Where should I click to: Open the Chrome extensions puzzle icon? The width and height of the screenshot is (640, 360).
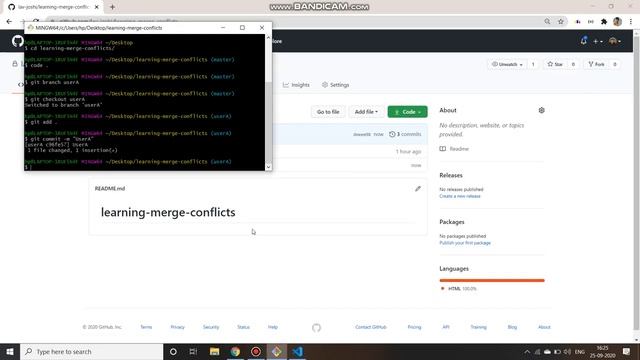click(604, 22)
